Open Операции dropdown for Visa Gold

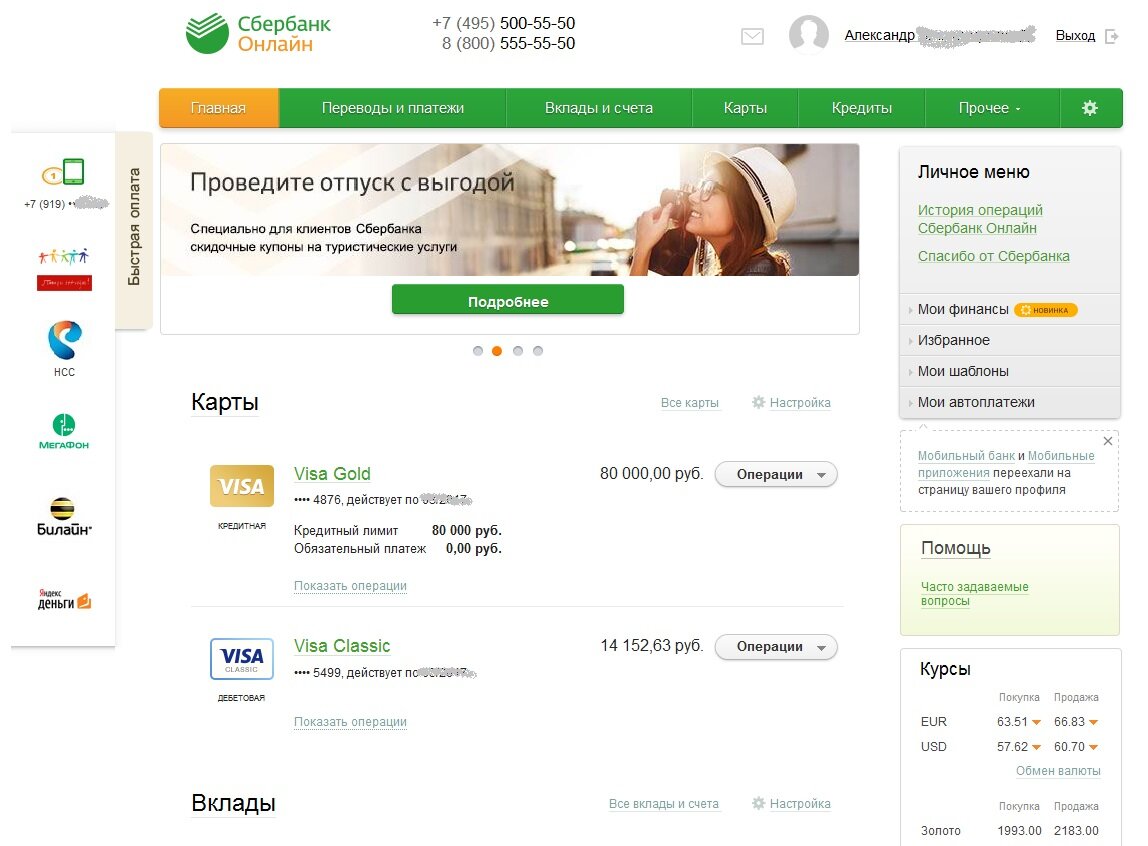pos(776,474)
